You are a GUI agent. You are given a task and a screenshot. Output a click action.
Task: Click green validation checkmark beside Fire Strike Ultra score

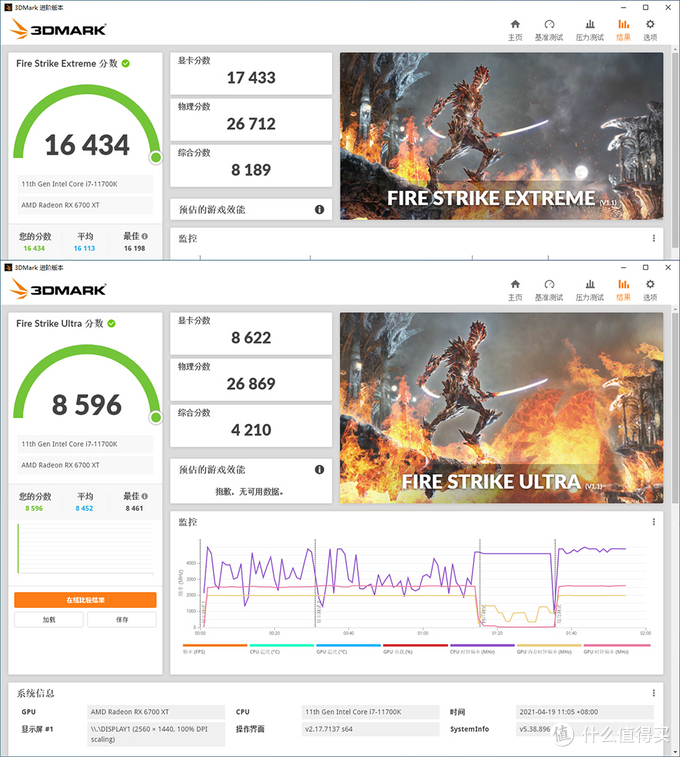pyautogui.click(x=111, y=323)
